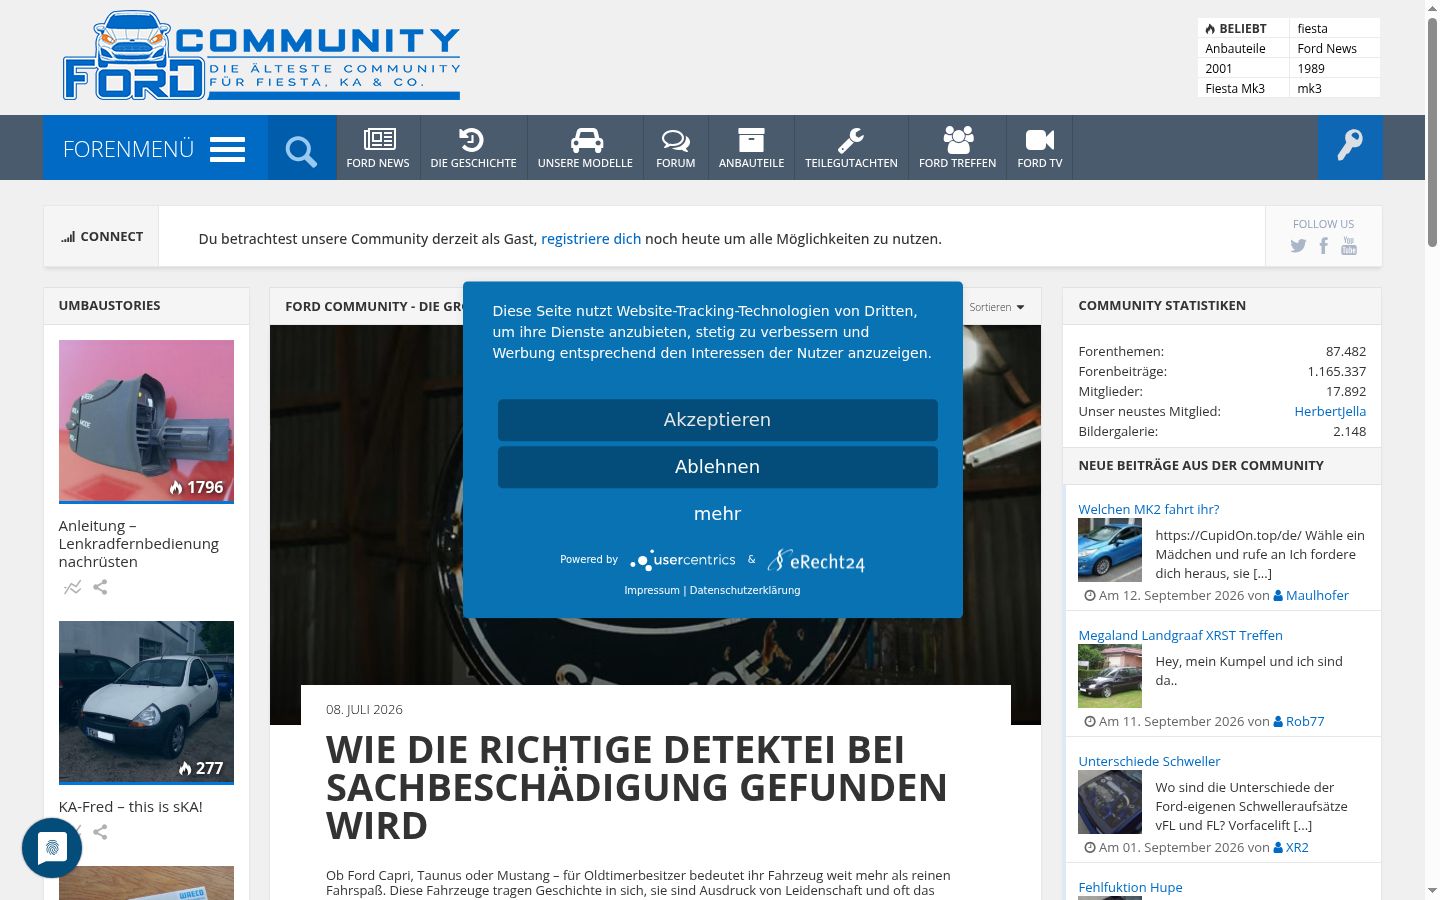The height and width of the screenshot is (900, 1440).
Task: Click the eRecht24 logo
Action: point(816,560)
